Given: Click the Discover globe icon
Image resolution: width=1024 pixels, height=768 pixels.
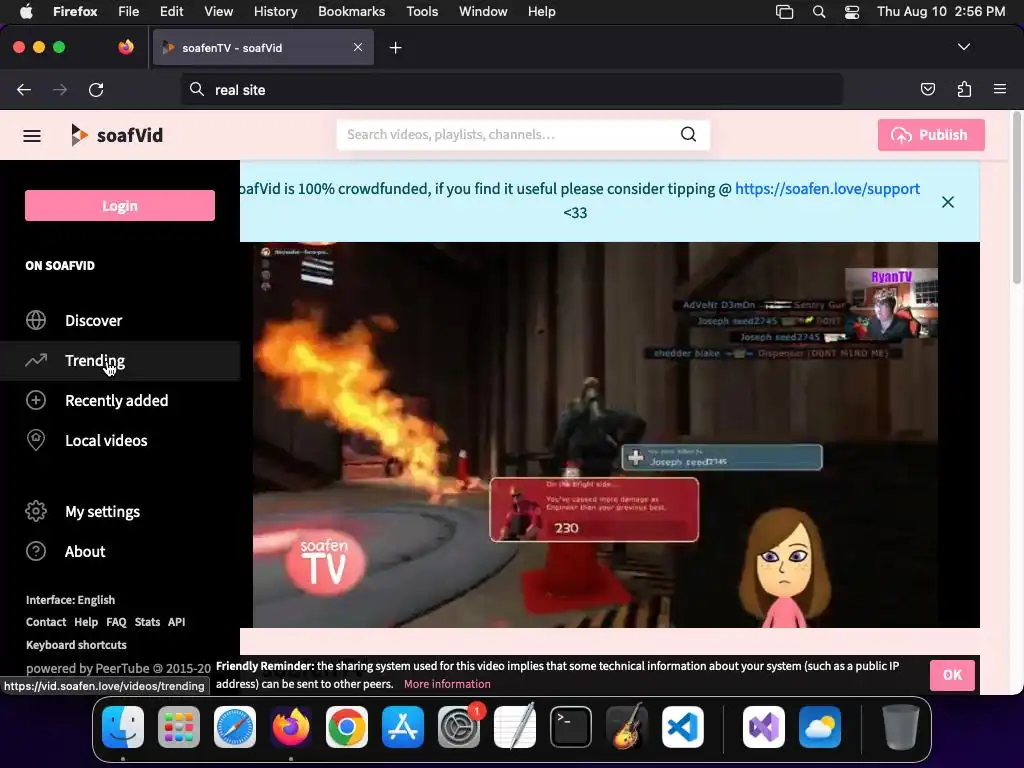Looking at the screenshot, I should click(x=36, y=320).
